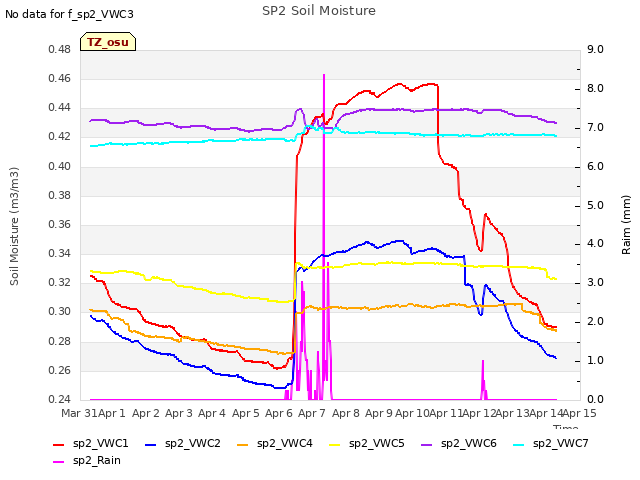Click the Apr 2 x-axis tick label

coord(146,413)
